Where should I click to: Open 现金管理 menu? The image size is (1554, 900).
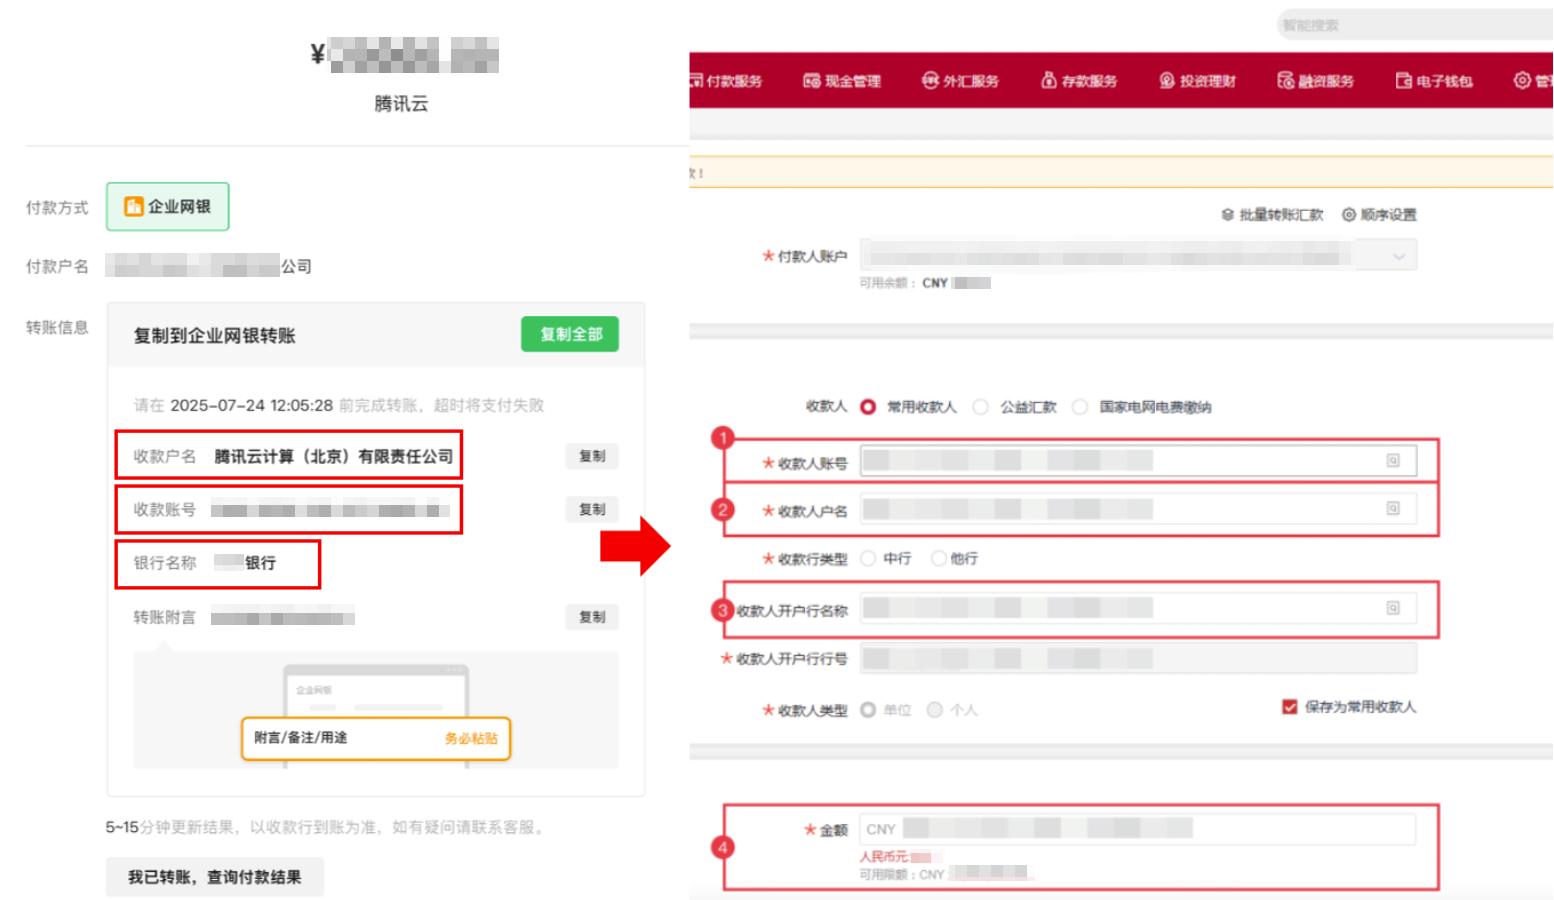click(x=842, y=81)
